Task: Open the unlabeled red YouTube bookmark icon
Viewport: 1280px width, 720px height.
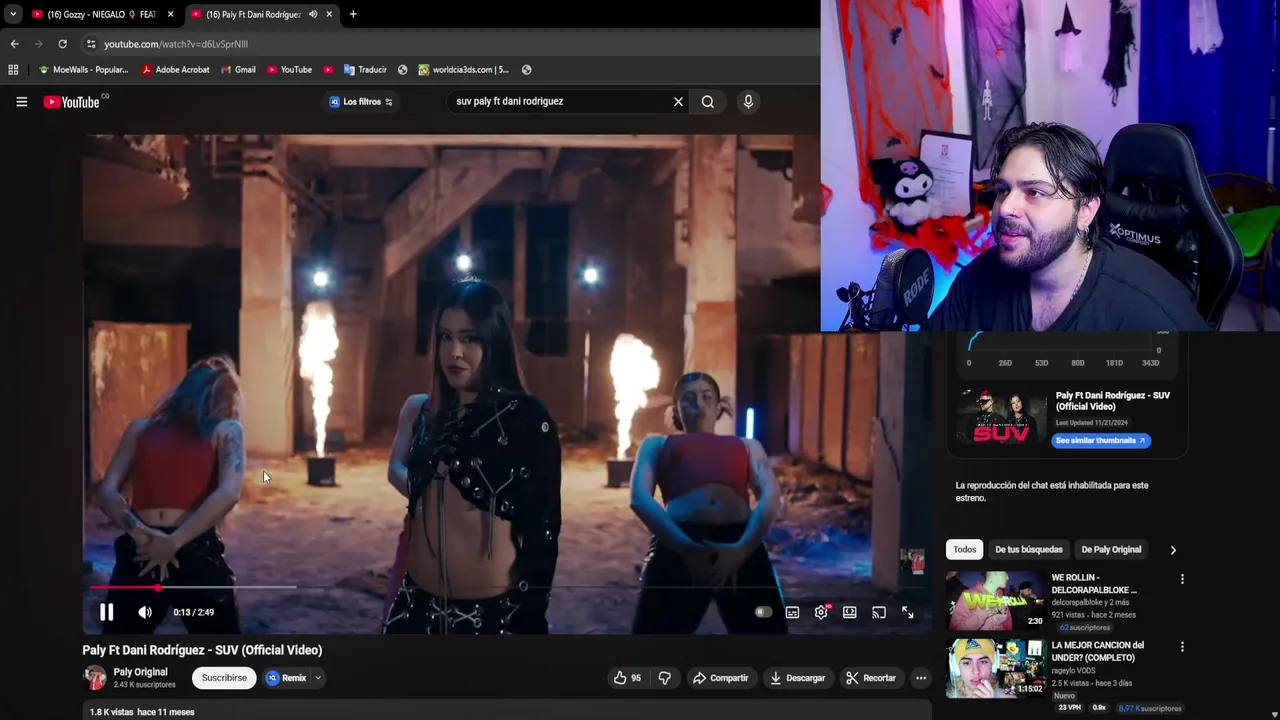Action: tap(328, 70)
